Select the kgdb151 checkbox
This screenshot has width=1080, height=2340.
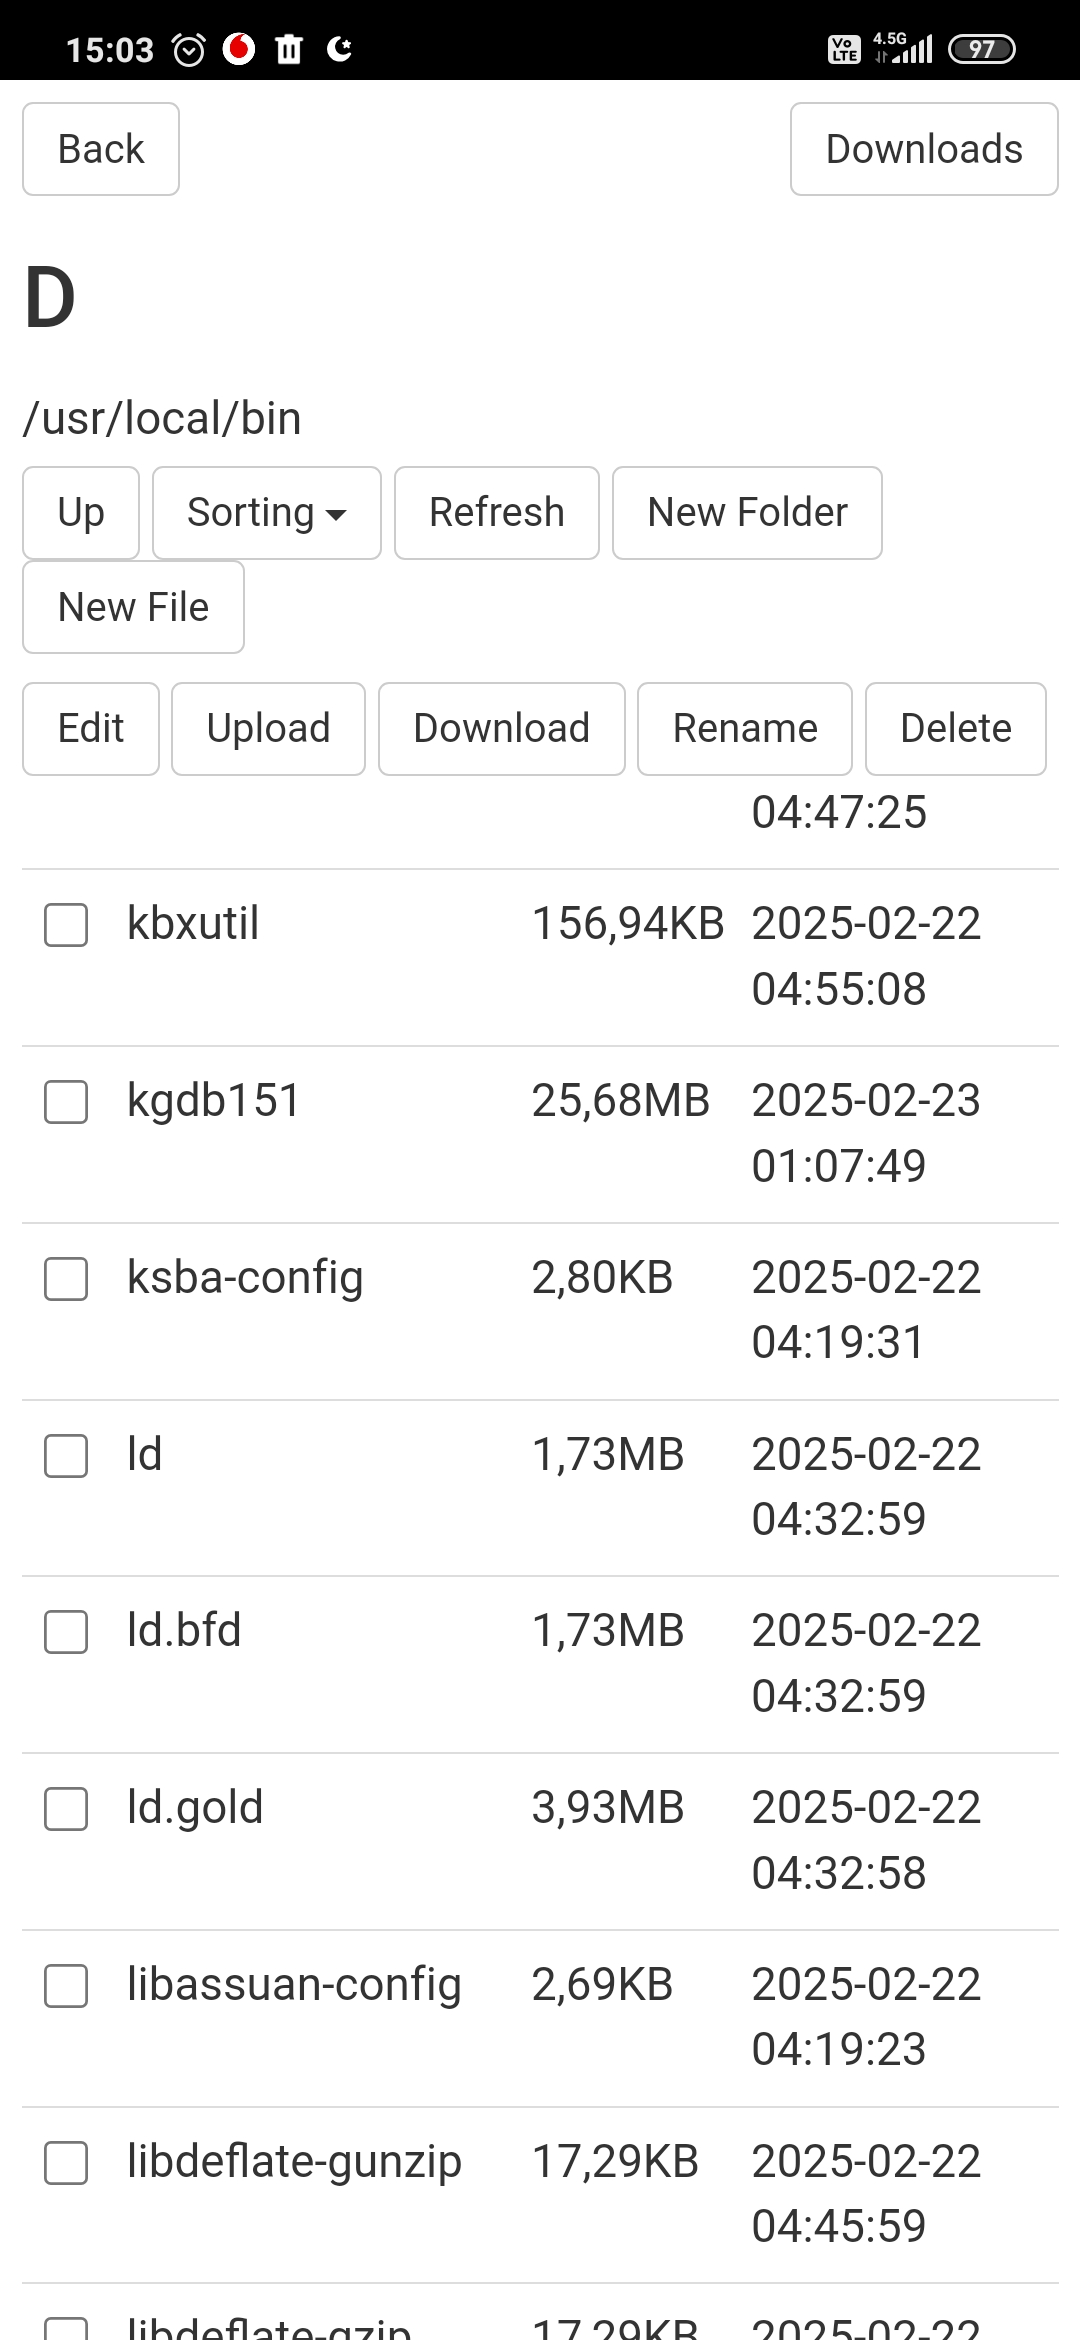[66, 1102]
